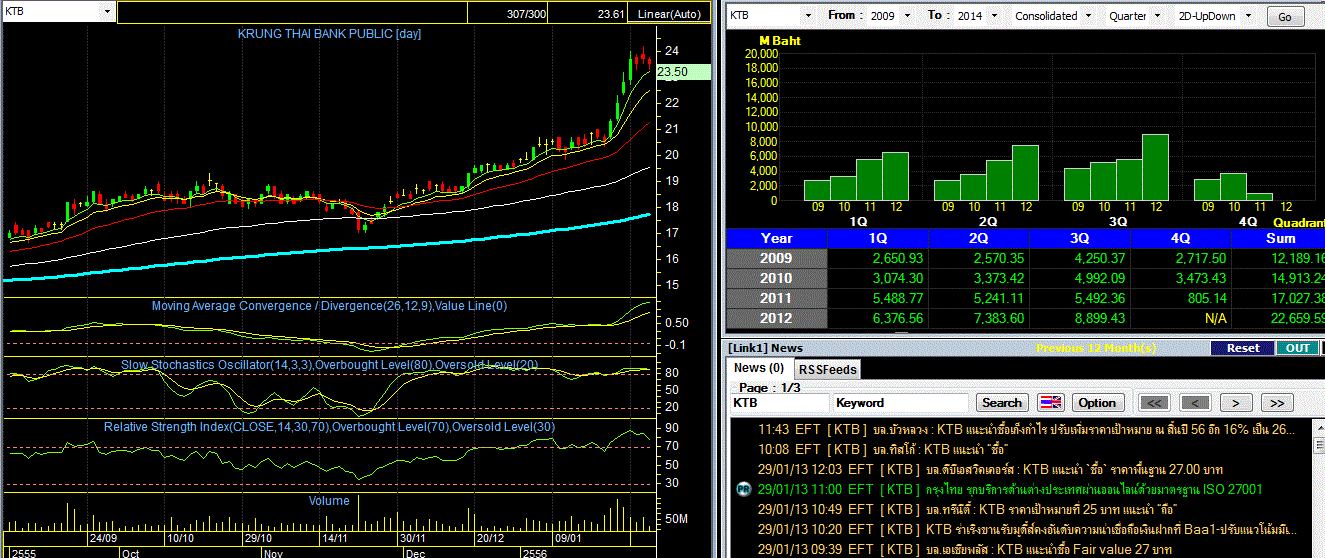This screenshot has height=558, width=1325.
Task: Click the [Link1] News panel title
Action: pos(765,348)
